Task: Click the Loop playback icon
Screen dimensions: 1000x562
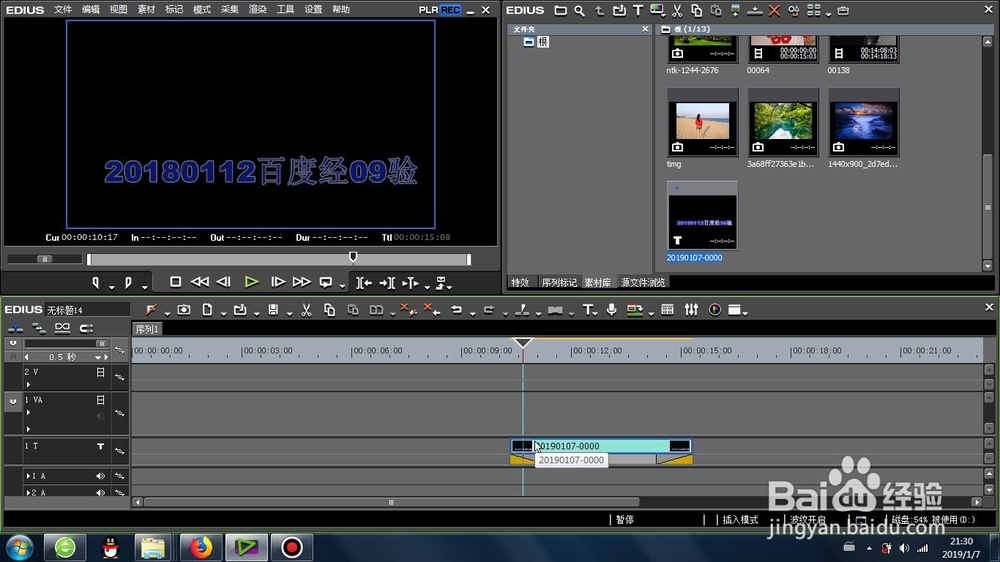Action: click(x=326, y=282)
